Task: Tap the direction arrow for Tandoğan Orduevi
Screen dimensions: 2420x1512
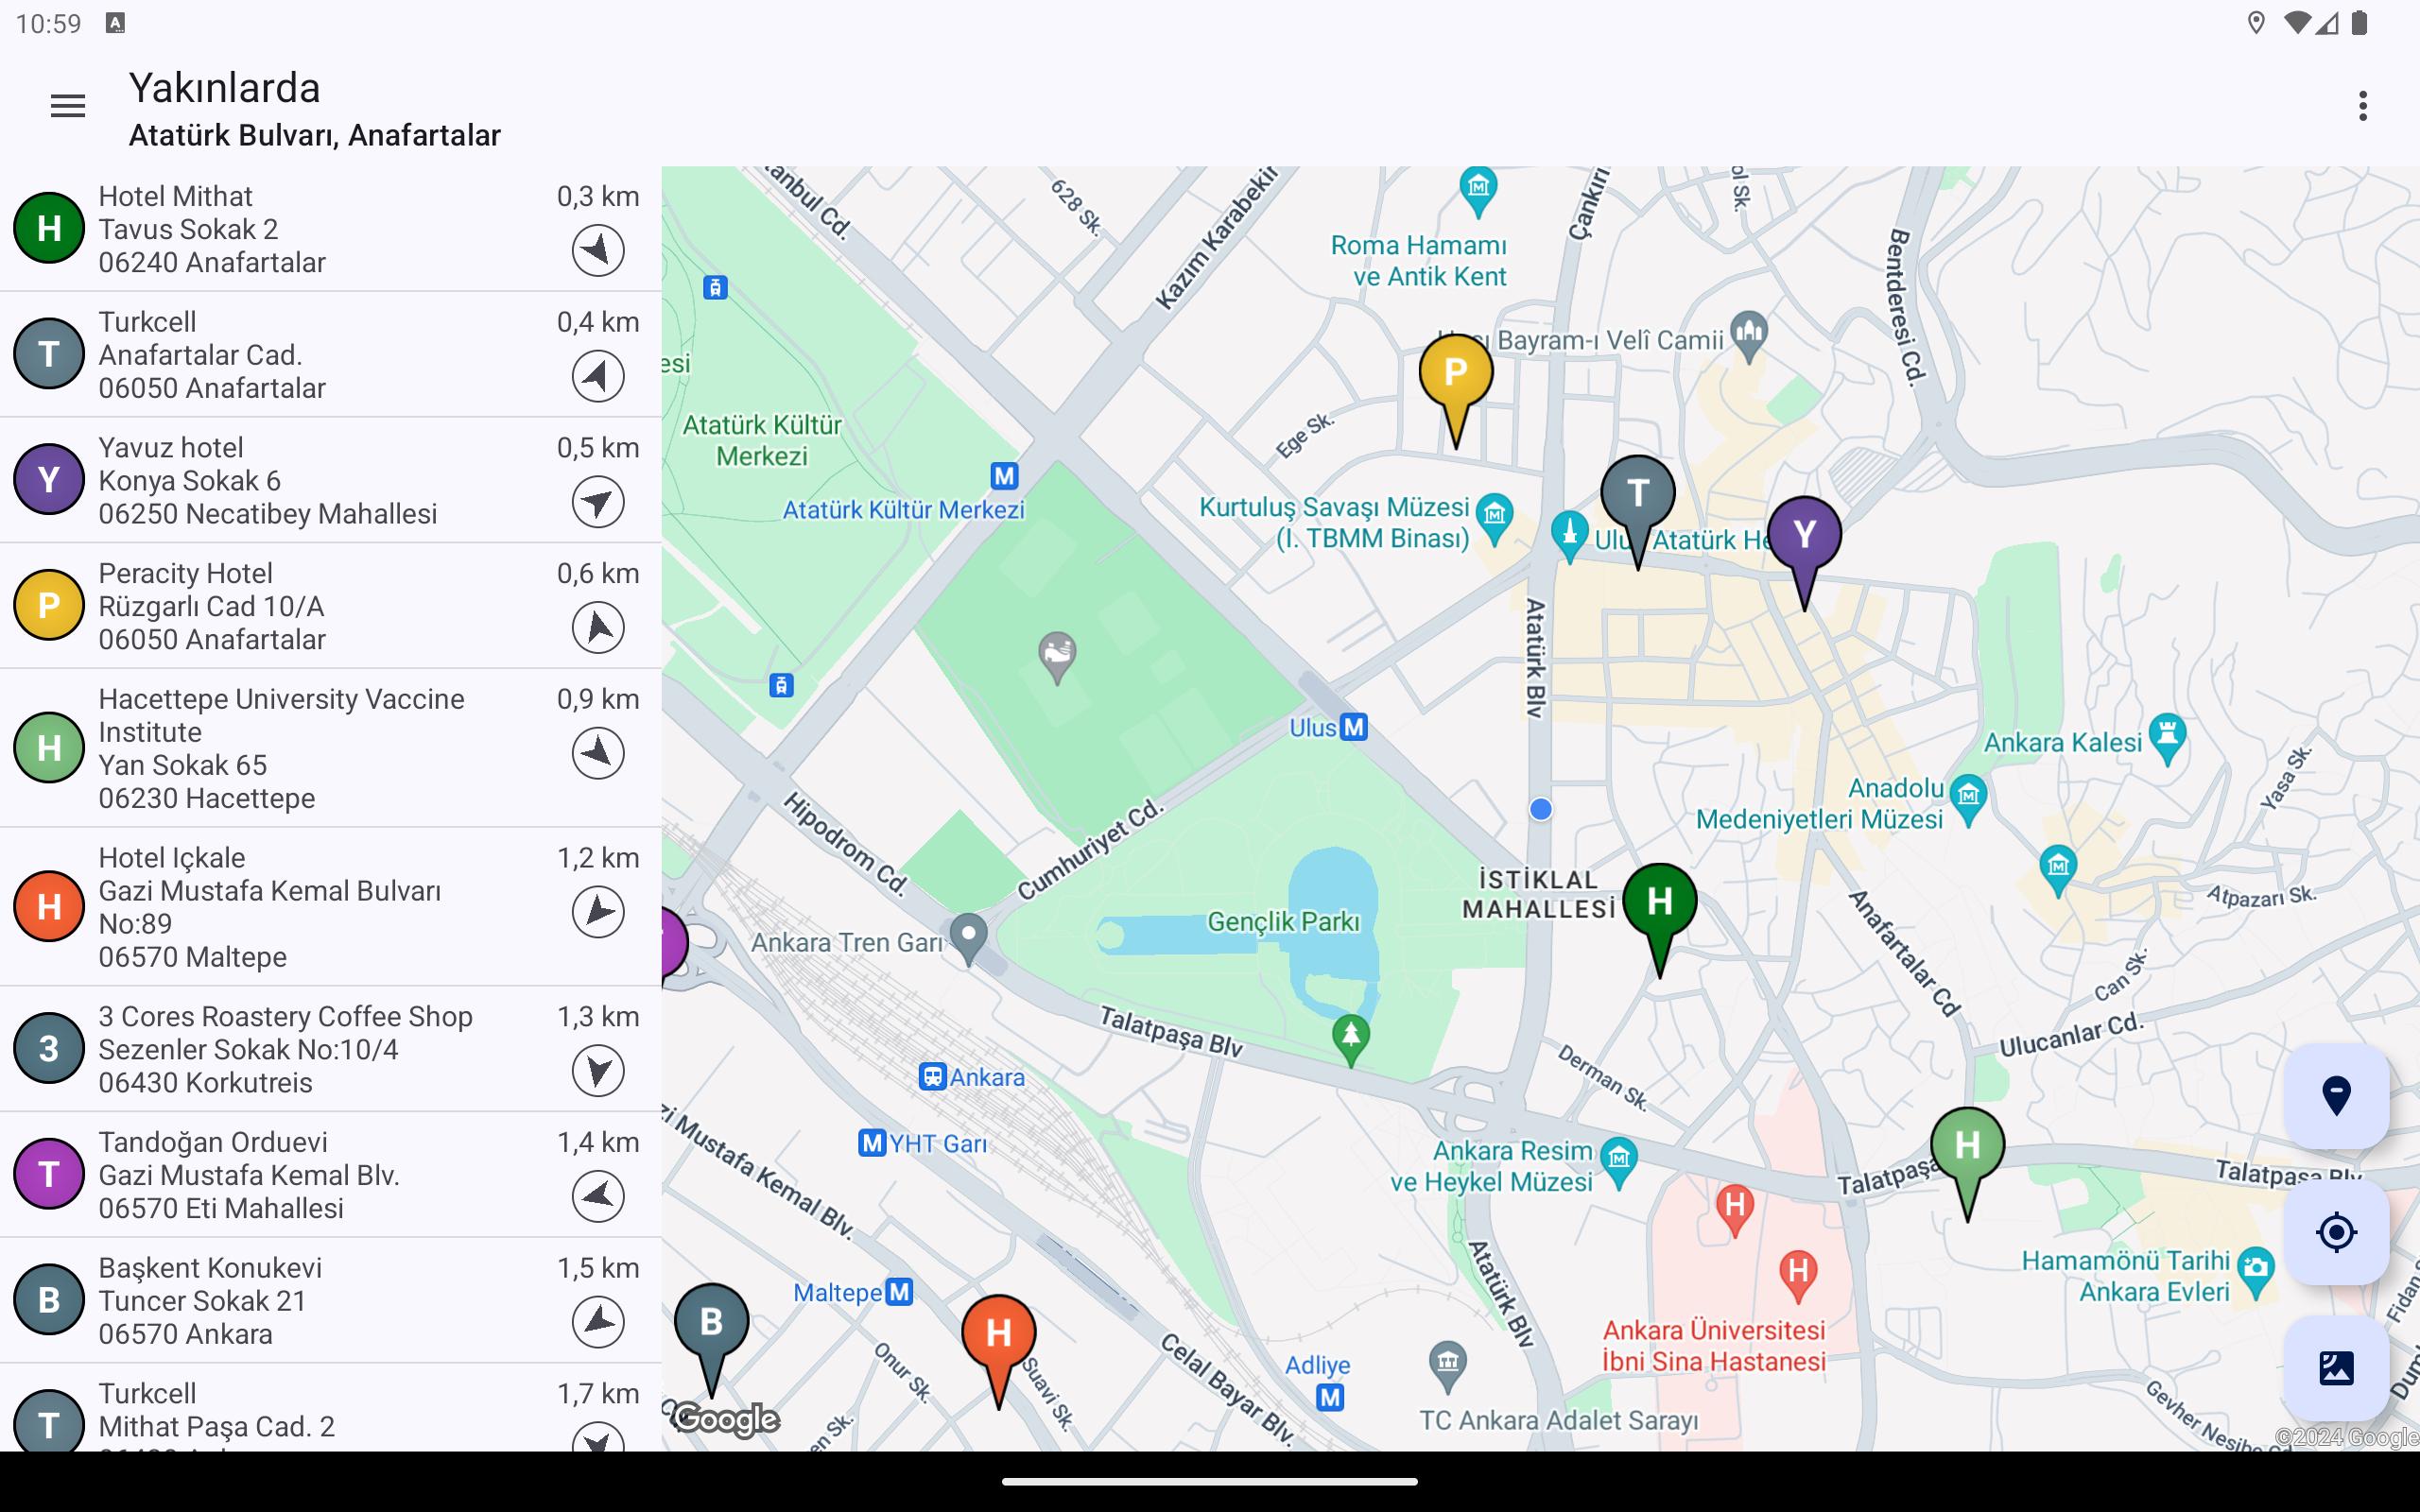Action: (598, 1196)
